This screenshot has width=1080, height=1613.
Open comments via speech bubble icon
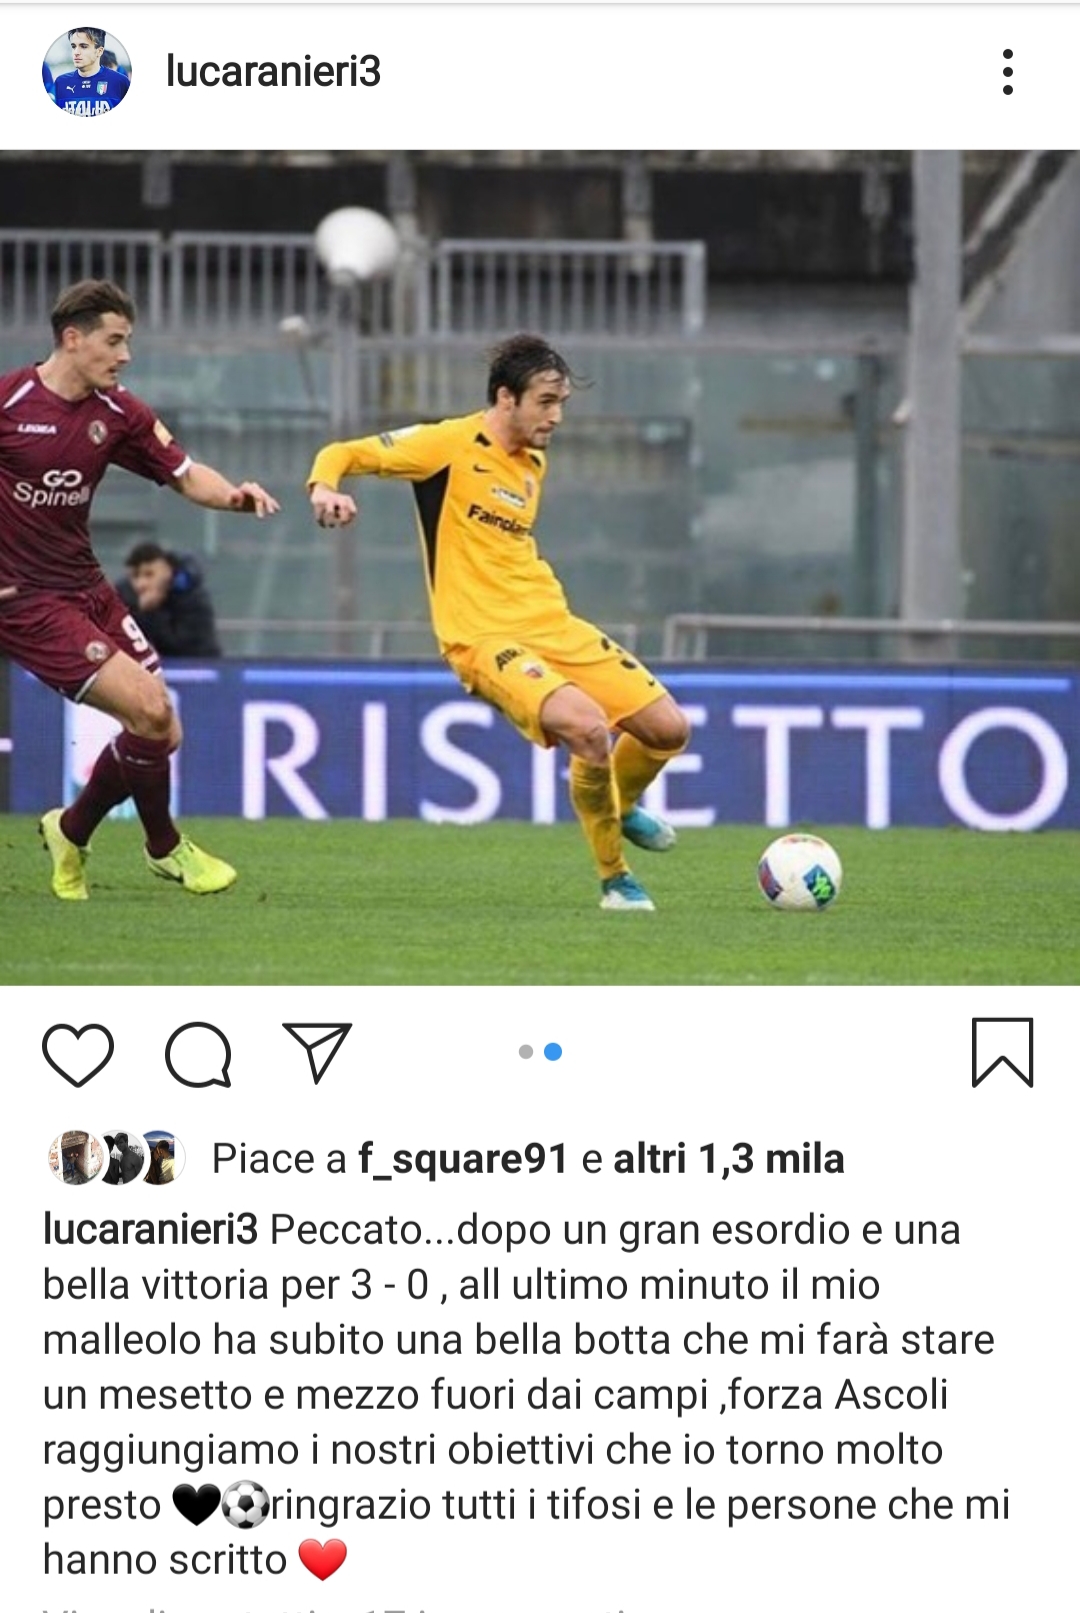(198, 1054)
